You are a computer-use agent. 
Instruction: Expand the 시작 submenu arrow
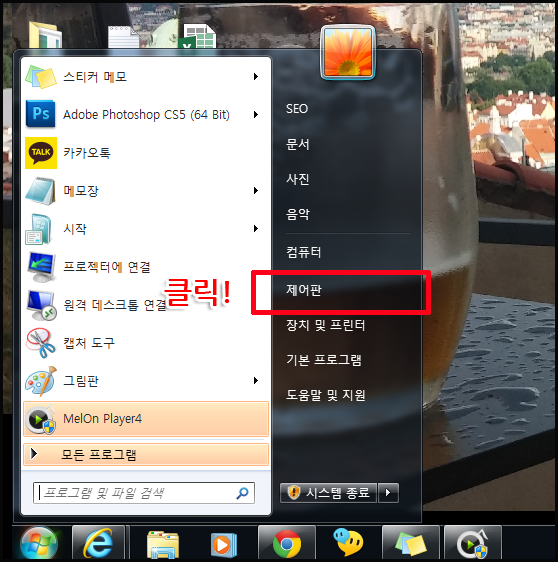point(256,228)
